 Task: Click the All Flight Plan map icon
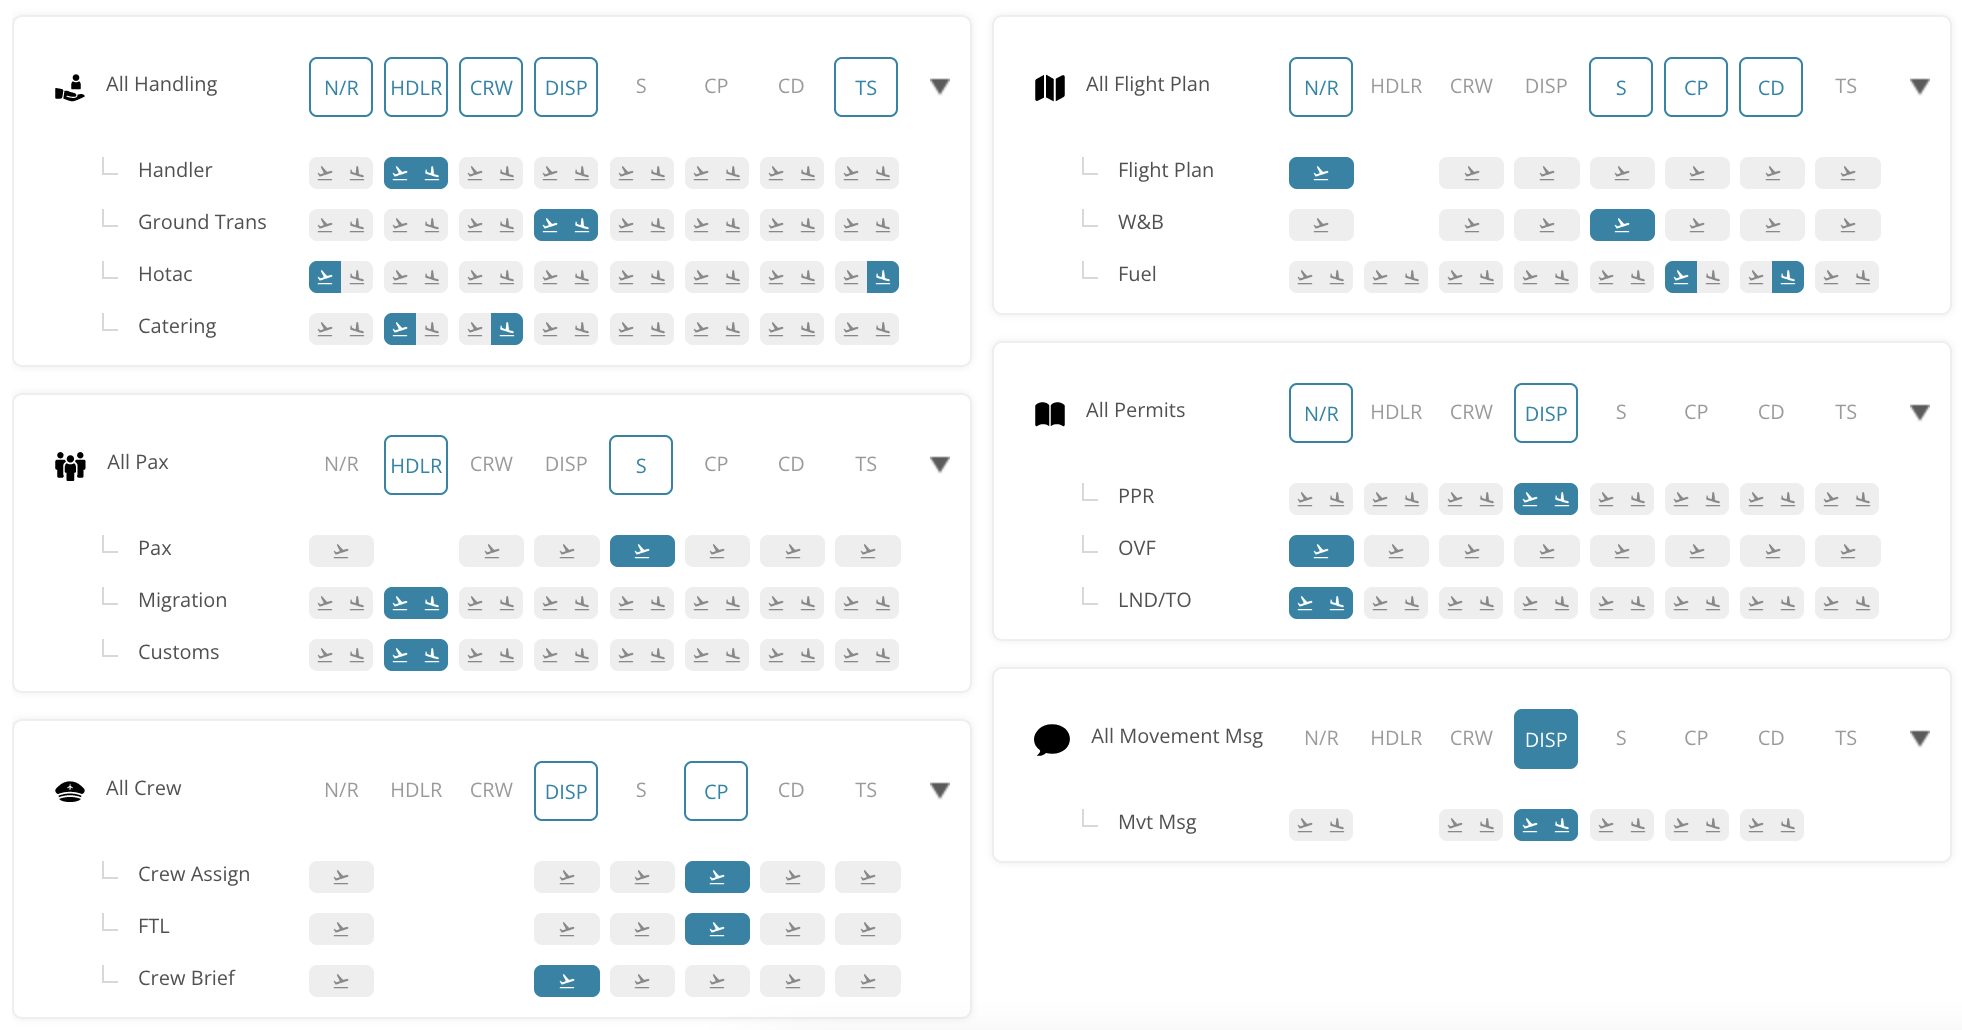click(x=1049, y=88)
